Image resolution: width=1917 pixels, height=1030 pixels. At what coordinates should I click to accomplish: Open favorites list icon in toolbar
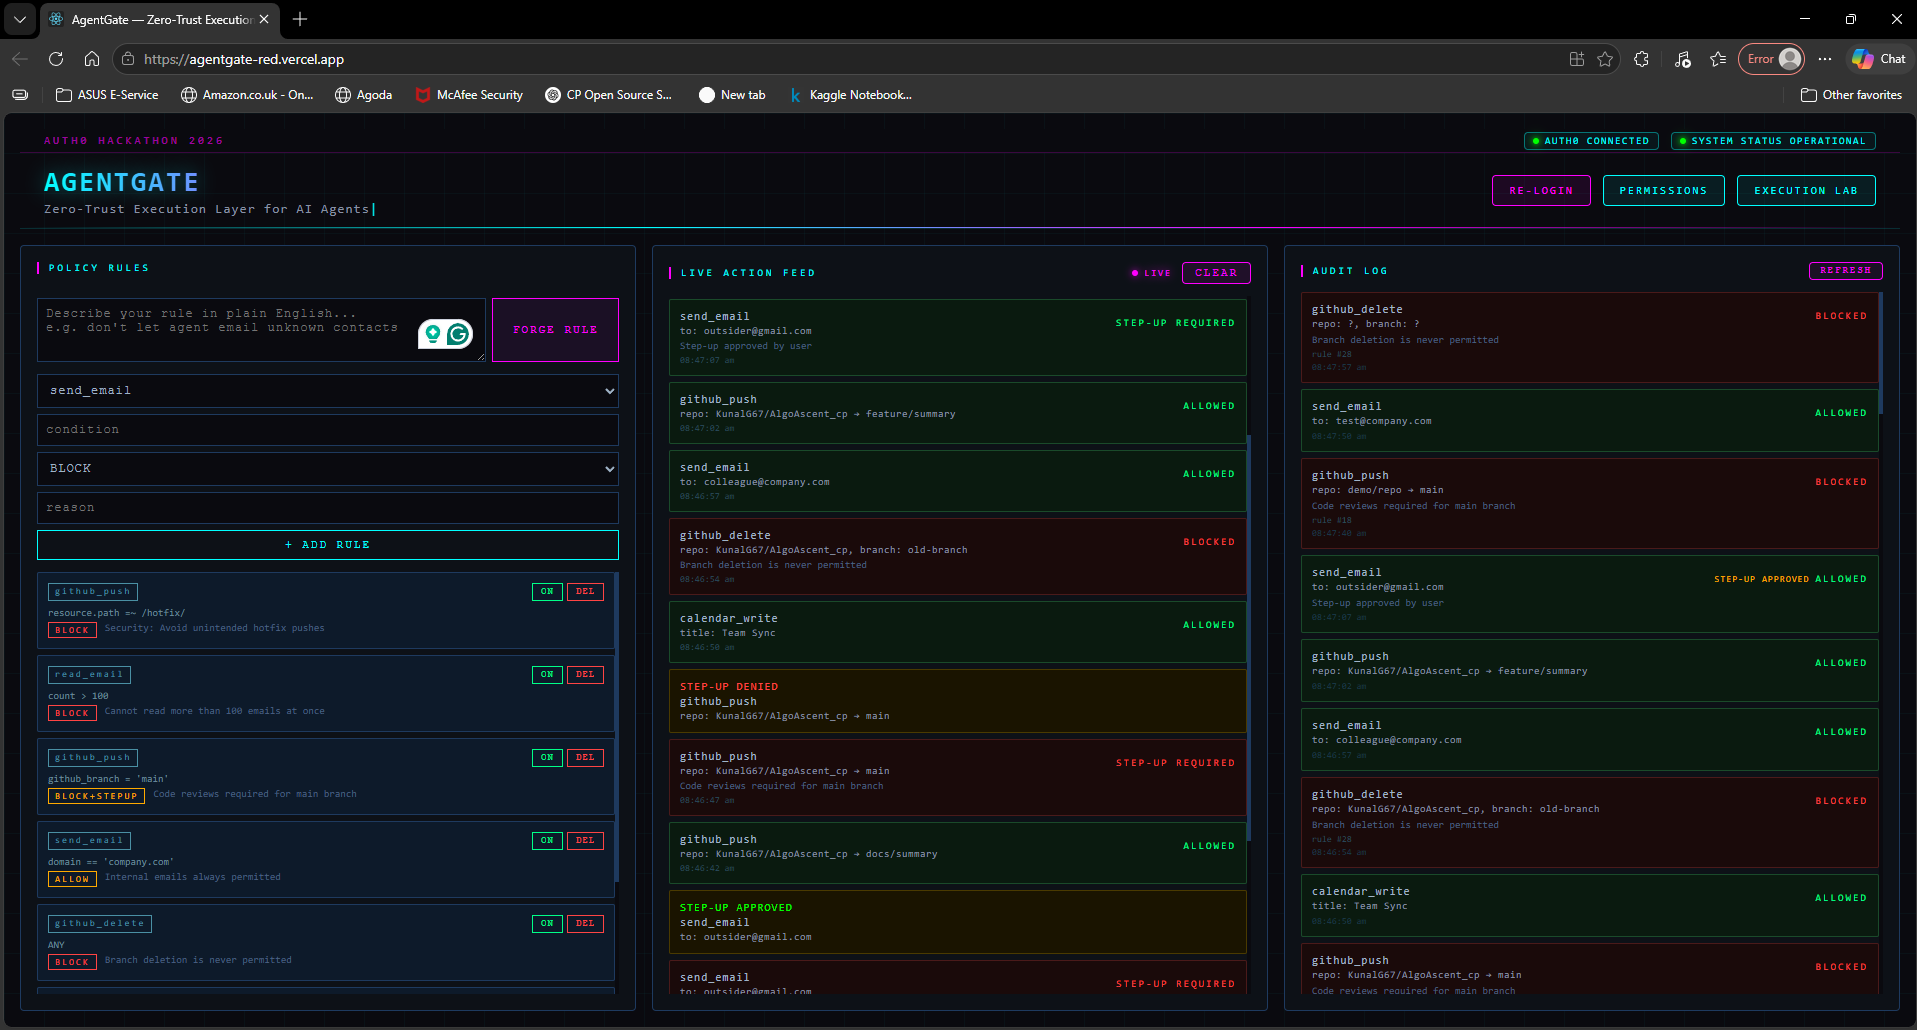click(x=1718, y=59)
